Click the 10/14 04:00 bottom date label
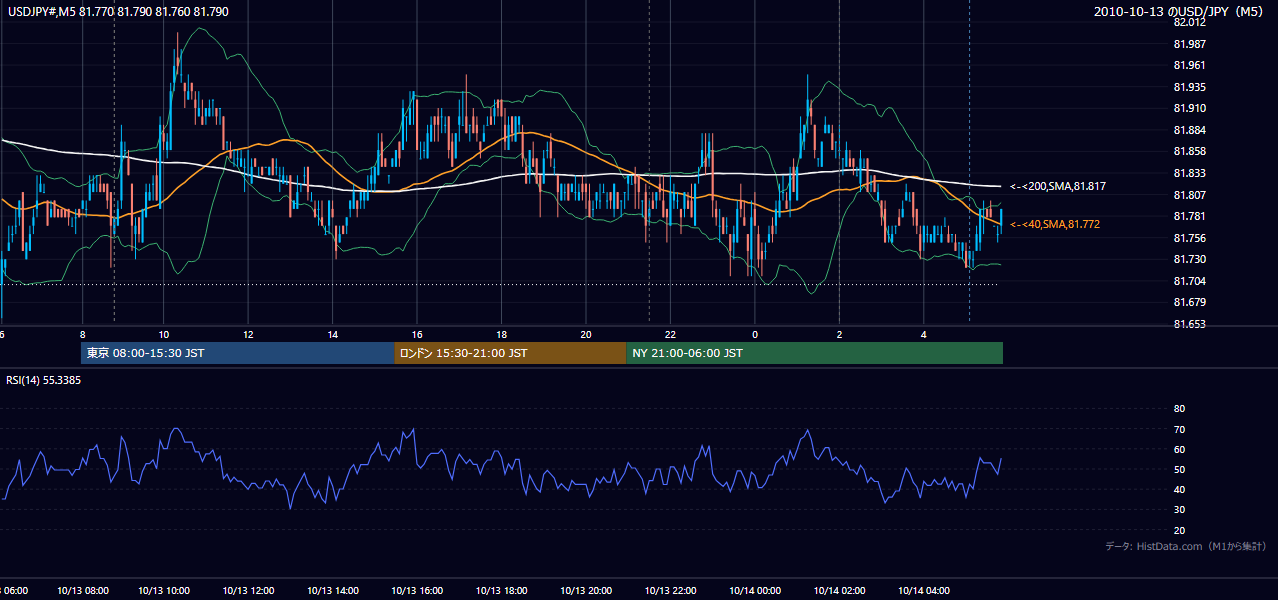 coord(924,591)
